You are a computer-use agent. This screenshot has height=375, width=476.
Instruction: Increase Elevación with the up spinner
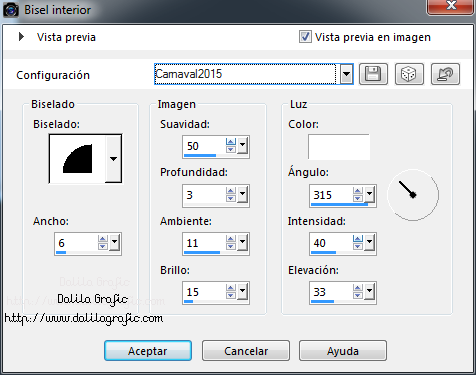point(358,288)
